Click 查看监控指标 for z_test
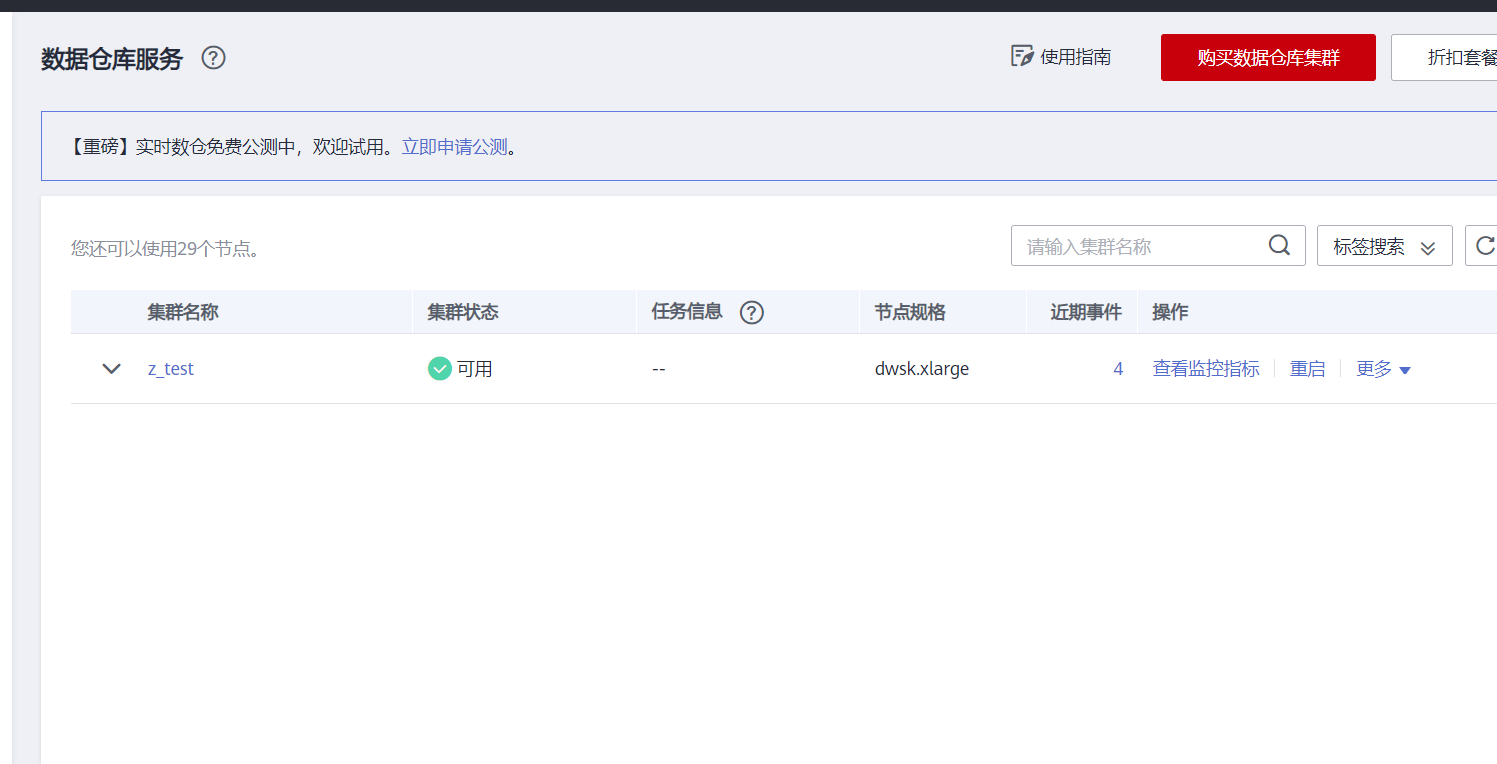The image size is (1497, 764). point(1206,369)
